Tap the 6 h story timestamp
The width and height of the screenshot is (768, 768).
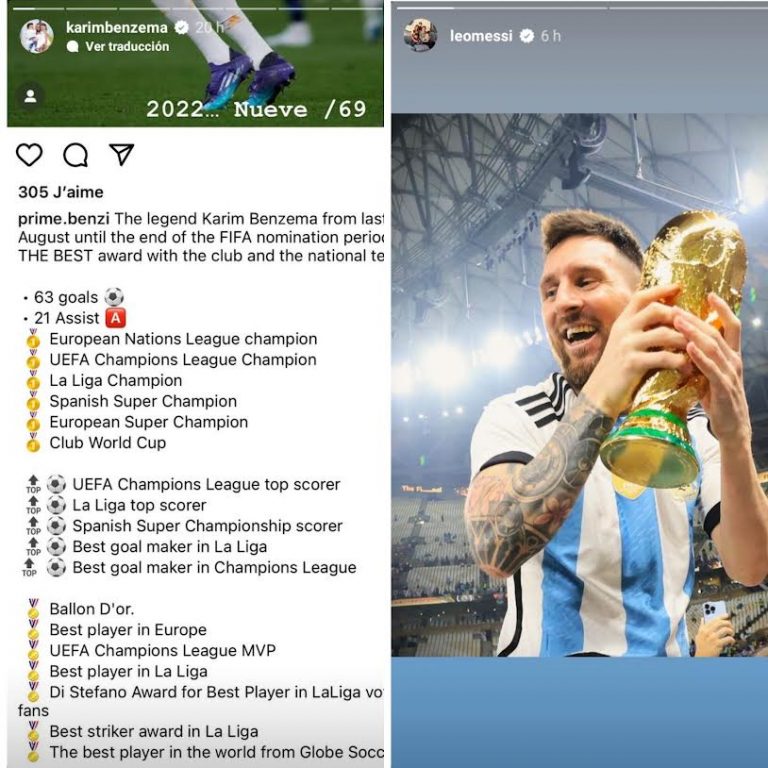551,36
